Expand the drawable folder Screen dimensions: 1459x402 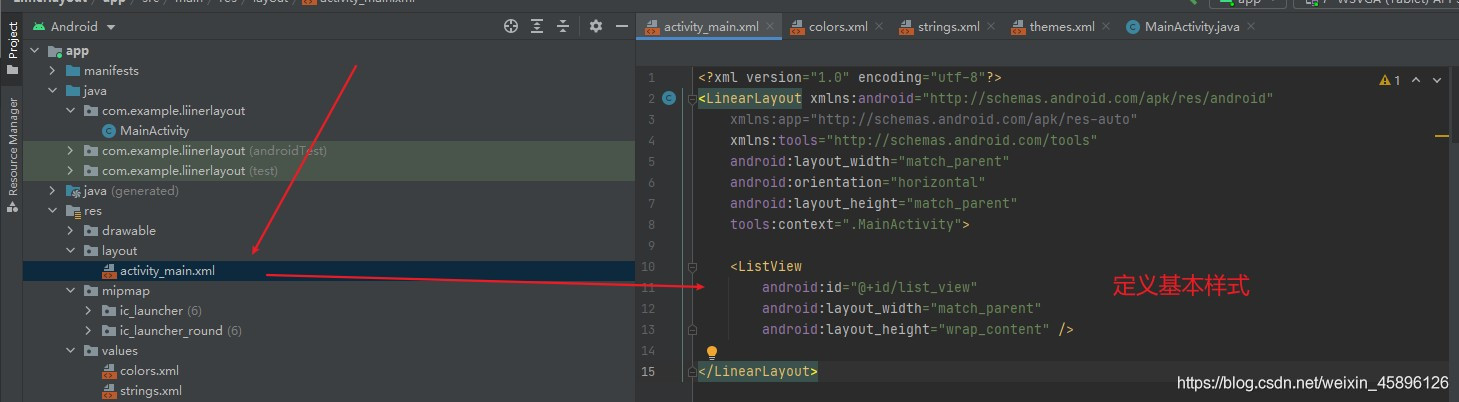click(71, 231)
